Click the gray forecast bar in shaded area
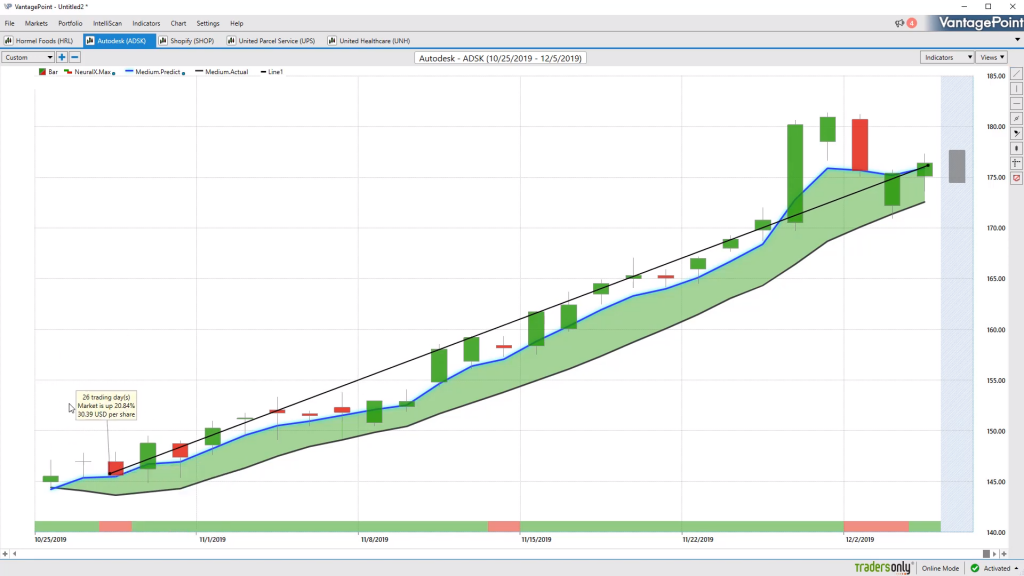1024x576 pixels. 957,167
